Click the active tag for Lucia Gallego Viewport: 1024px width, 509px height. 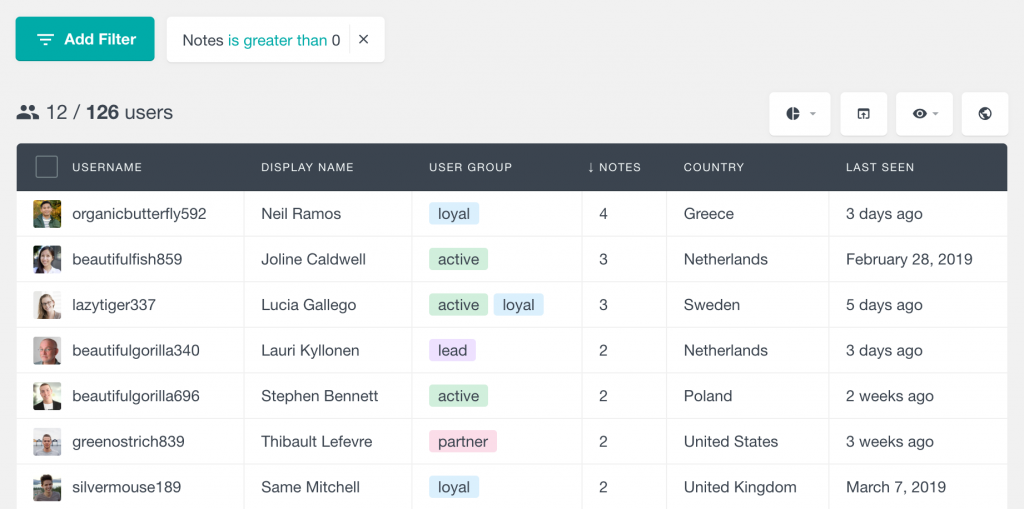(458, 305)
